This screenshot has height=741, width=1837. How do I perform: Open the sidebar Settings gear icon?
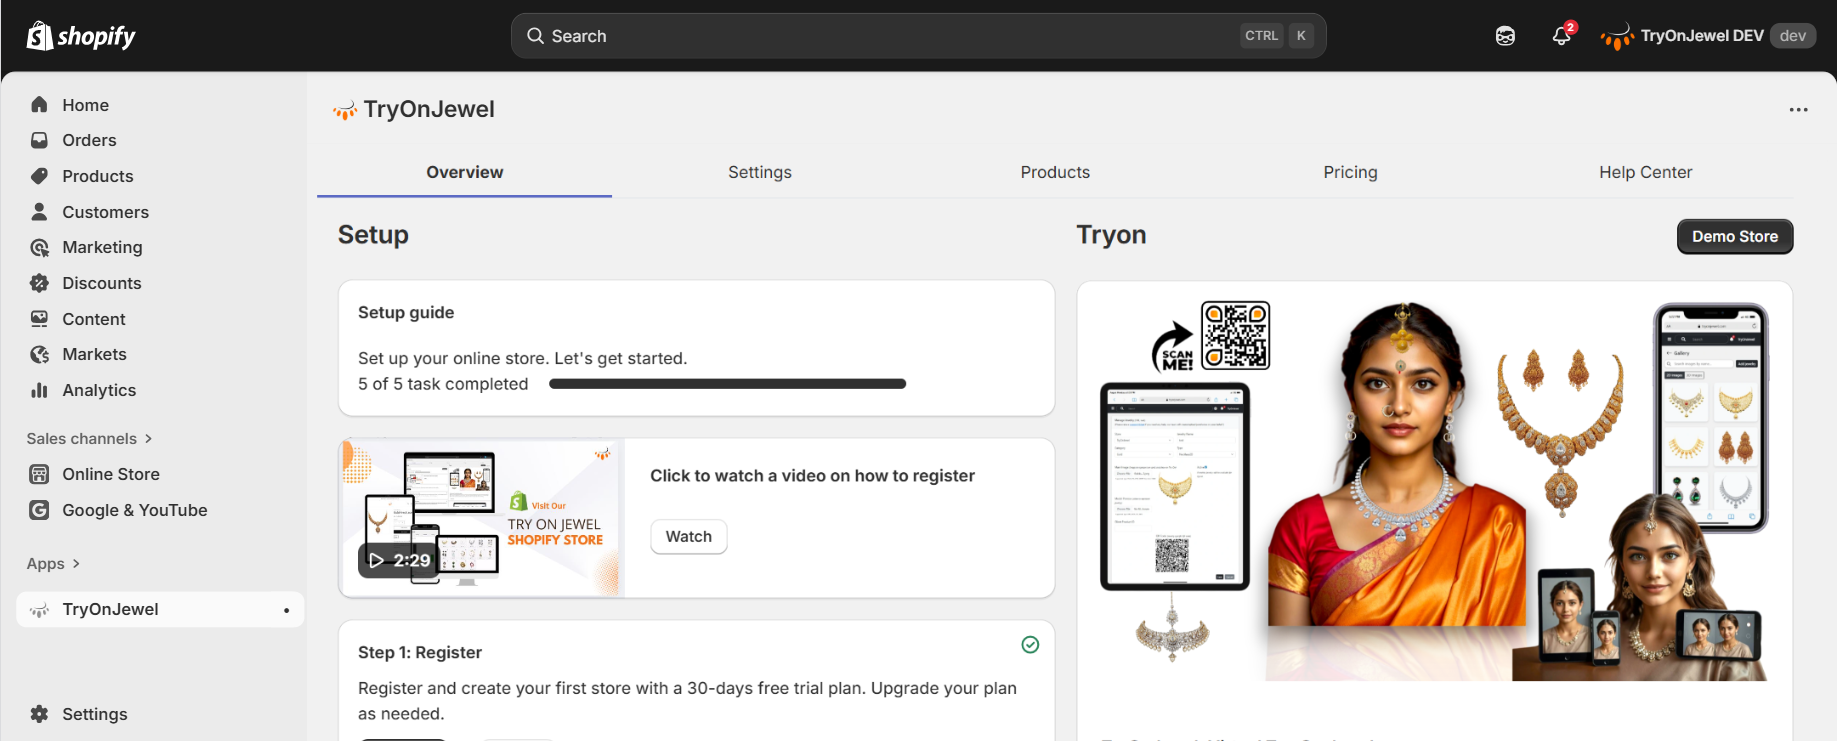point(39,714)
